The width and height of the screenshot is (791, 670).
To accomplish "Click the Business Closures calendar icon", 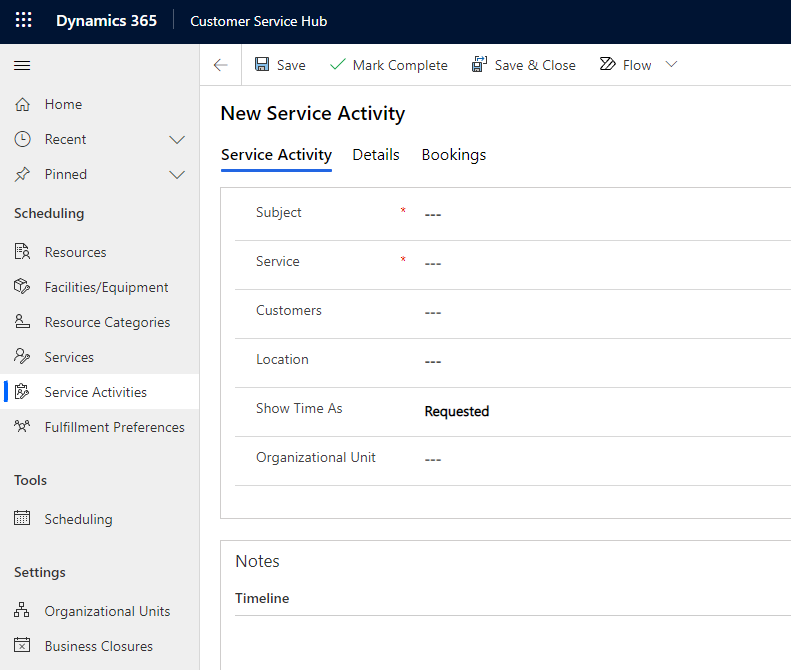I will (x=22, y=645).
